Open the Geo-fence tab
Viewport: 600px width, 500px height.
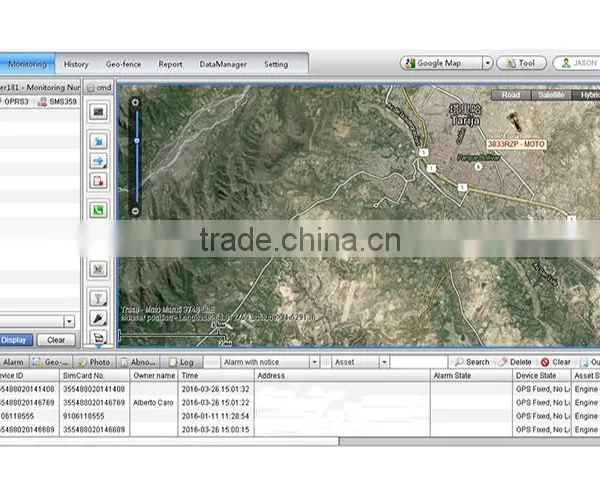pyautogui.click(x=123, y=64)
